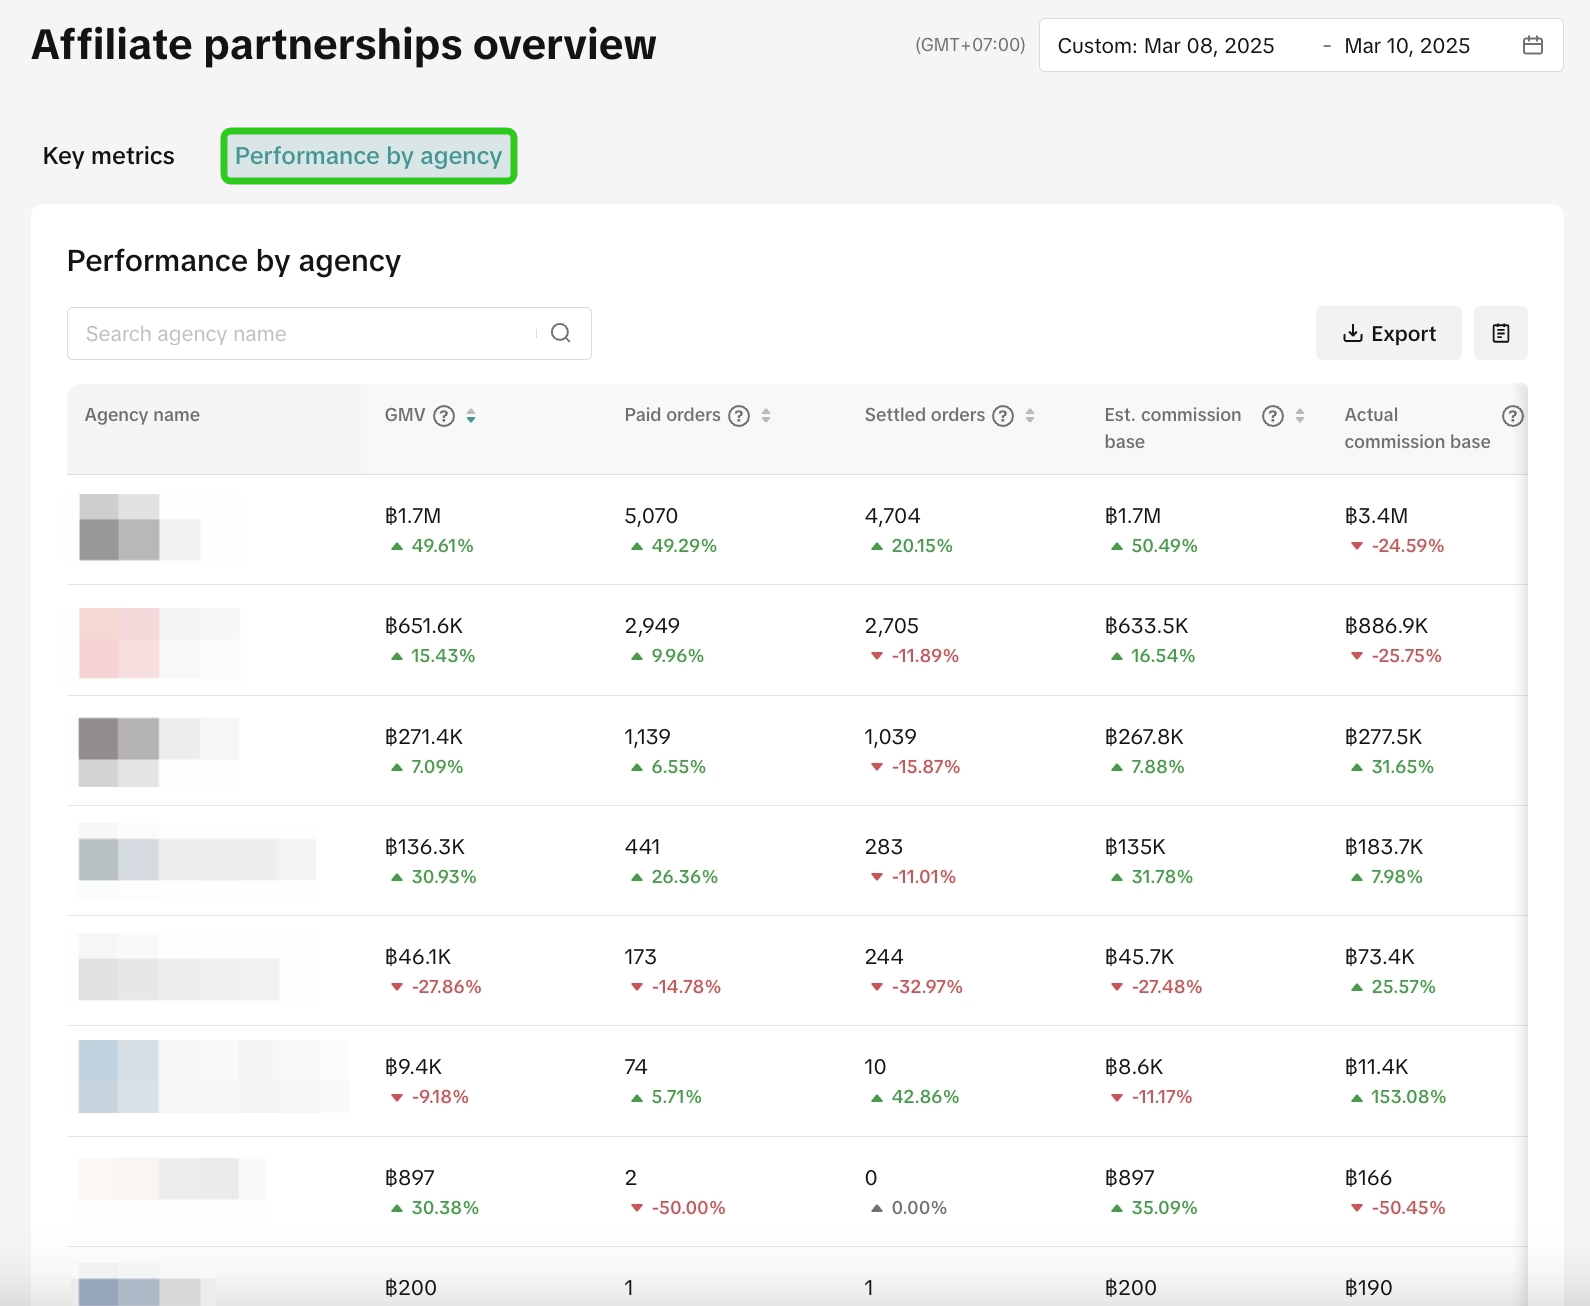
Task: Sort the table by Settled orders
Action: [x=1030, y=416]
